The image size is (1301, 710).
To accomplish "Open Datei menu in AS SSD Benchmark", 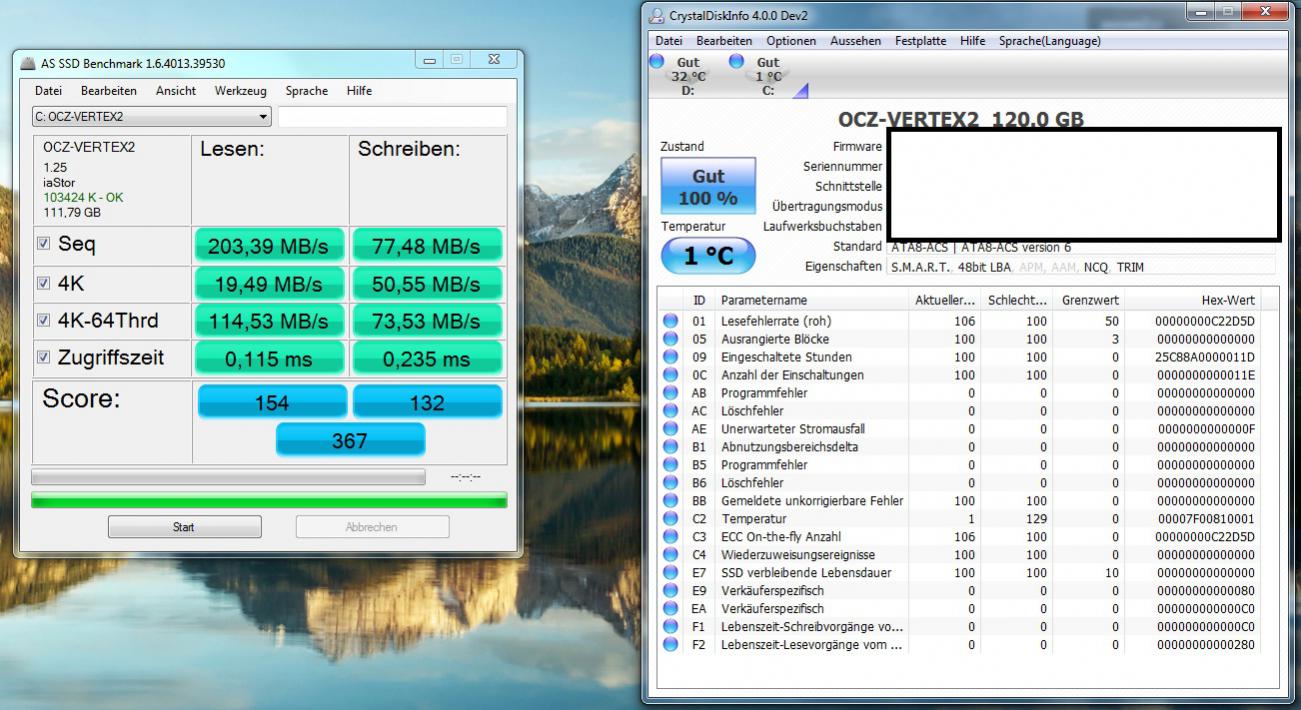I will 48,91.
